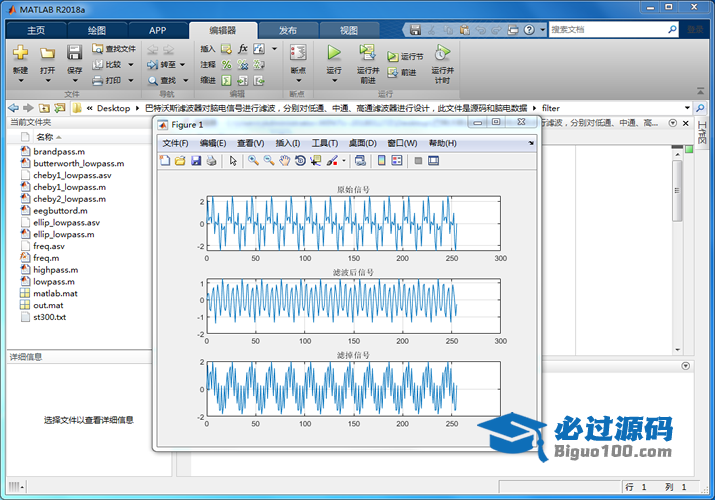Open the Compare (比较) dropdown arrow
The image size is (715, 500).
[x=130, y=65]
